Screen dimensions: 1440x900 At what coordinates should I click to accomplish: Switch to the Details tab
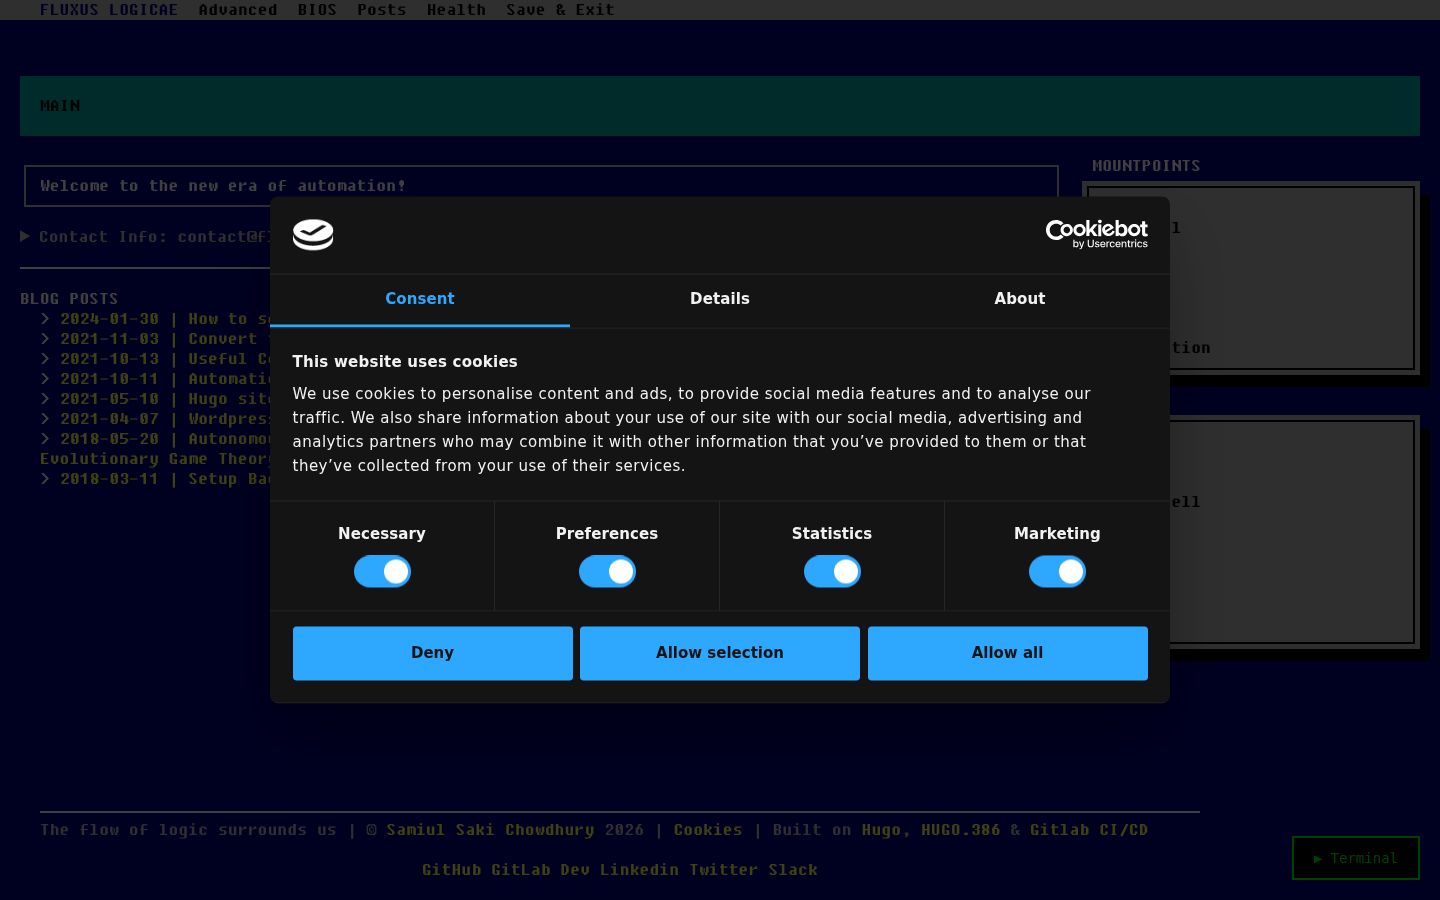click(x=720, y=299)
